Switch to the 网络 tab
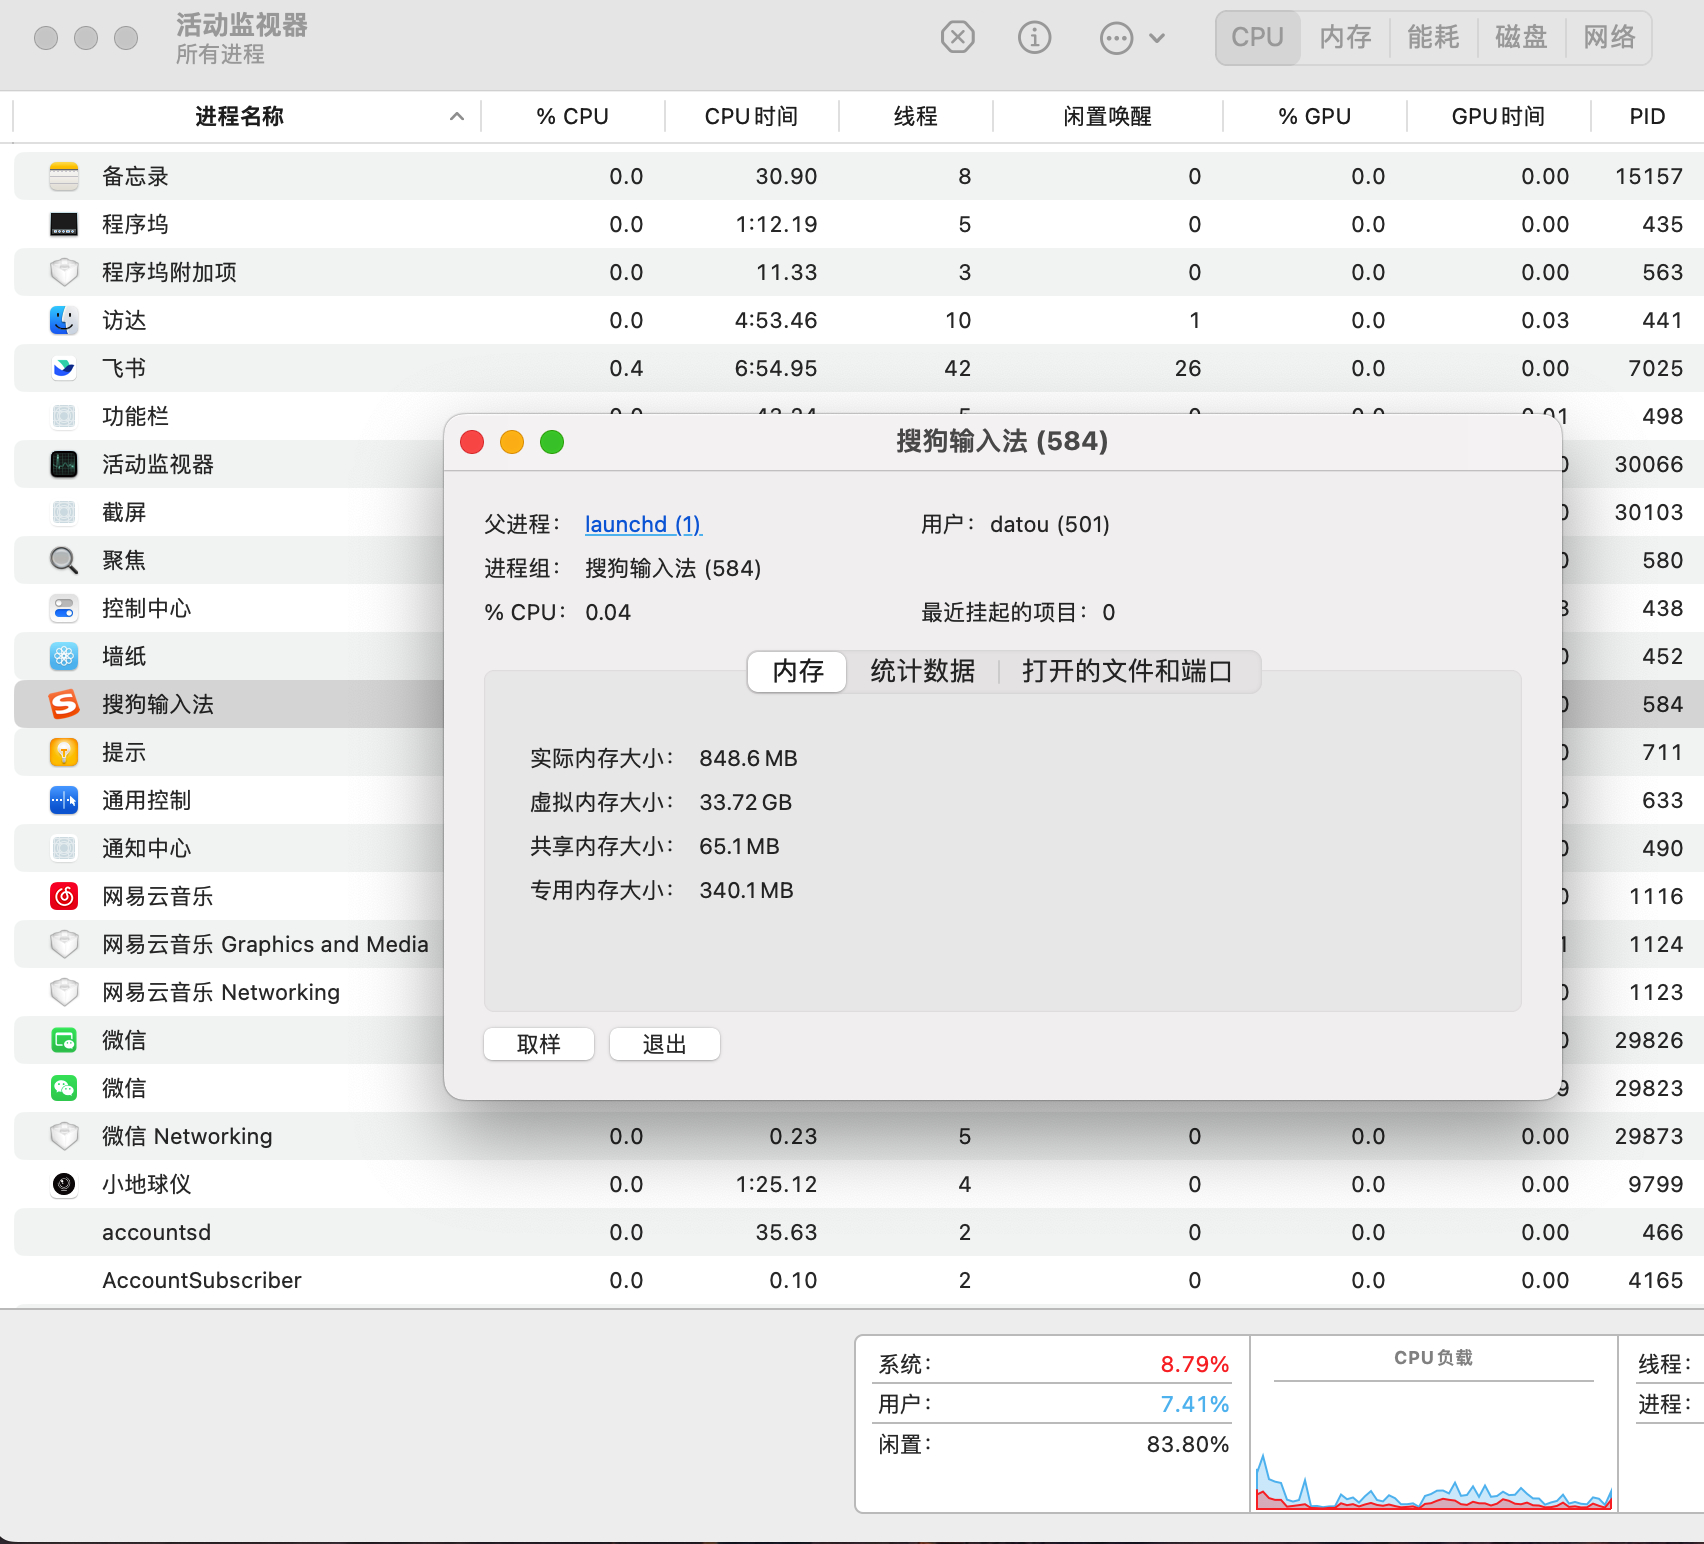The width and height of the screenshot is (1704, 1544). point(1609,38)
